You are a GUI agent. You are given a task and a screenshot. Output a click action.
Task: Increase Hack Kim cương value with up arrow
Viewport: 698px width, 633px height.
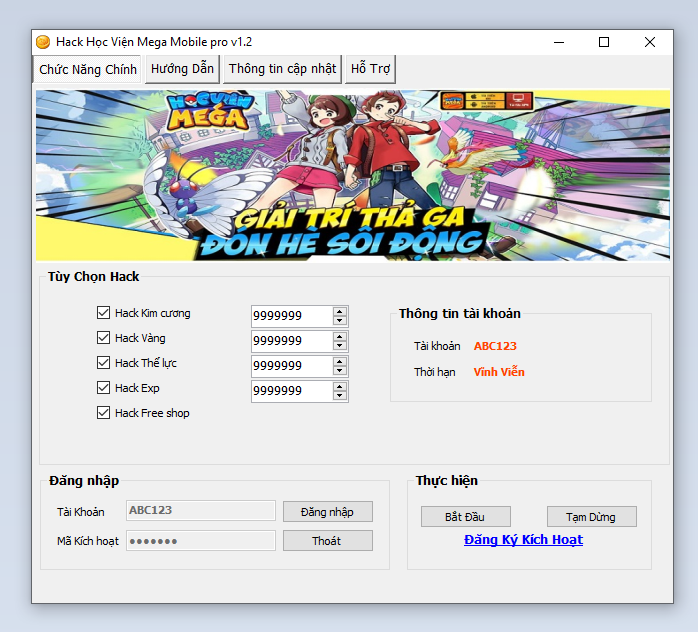340,311
